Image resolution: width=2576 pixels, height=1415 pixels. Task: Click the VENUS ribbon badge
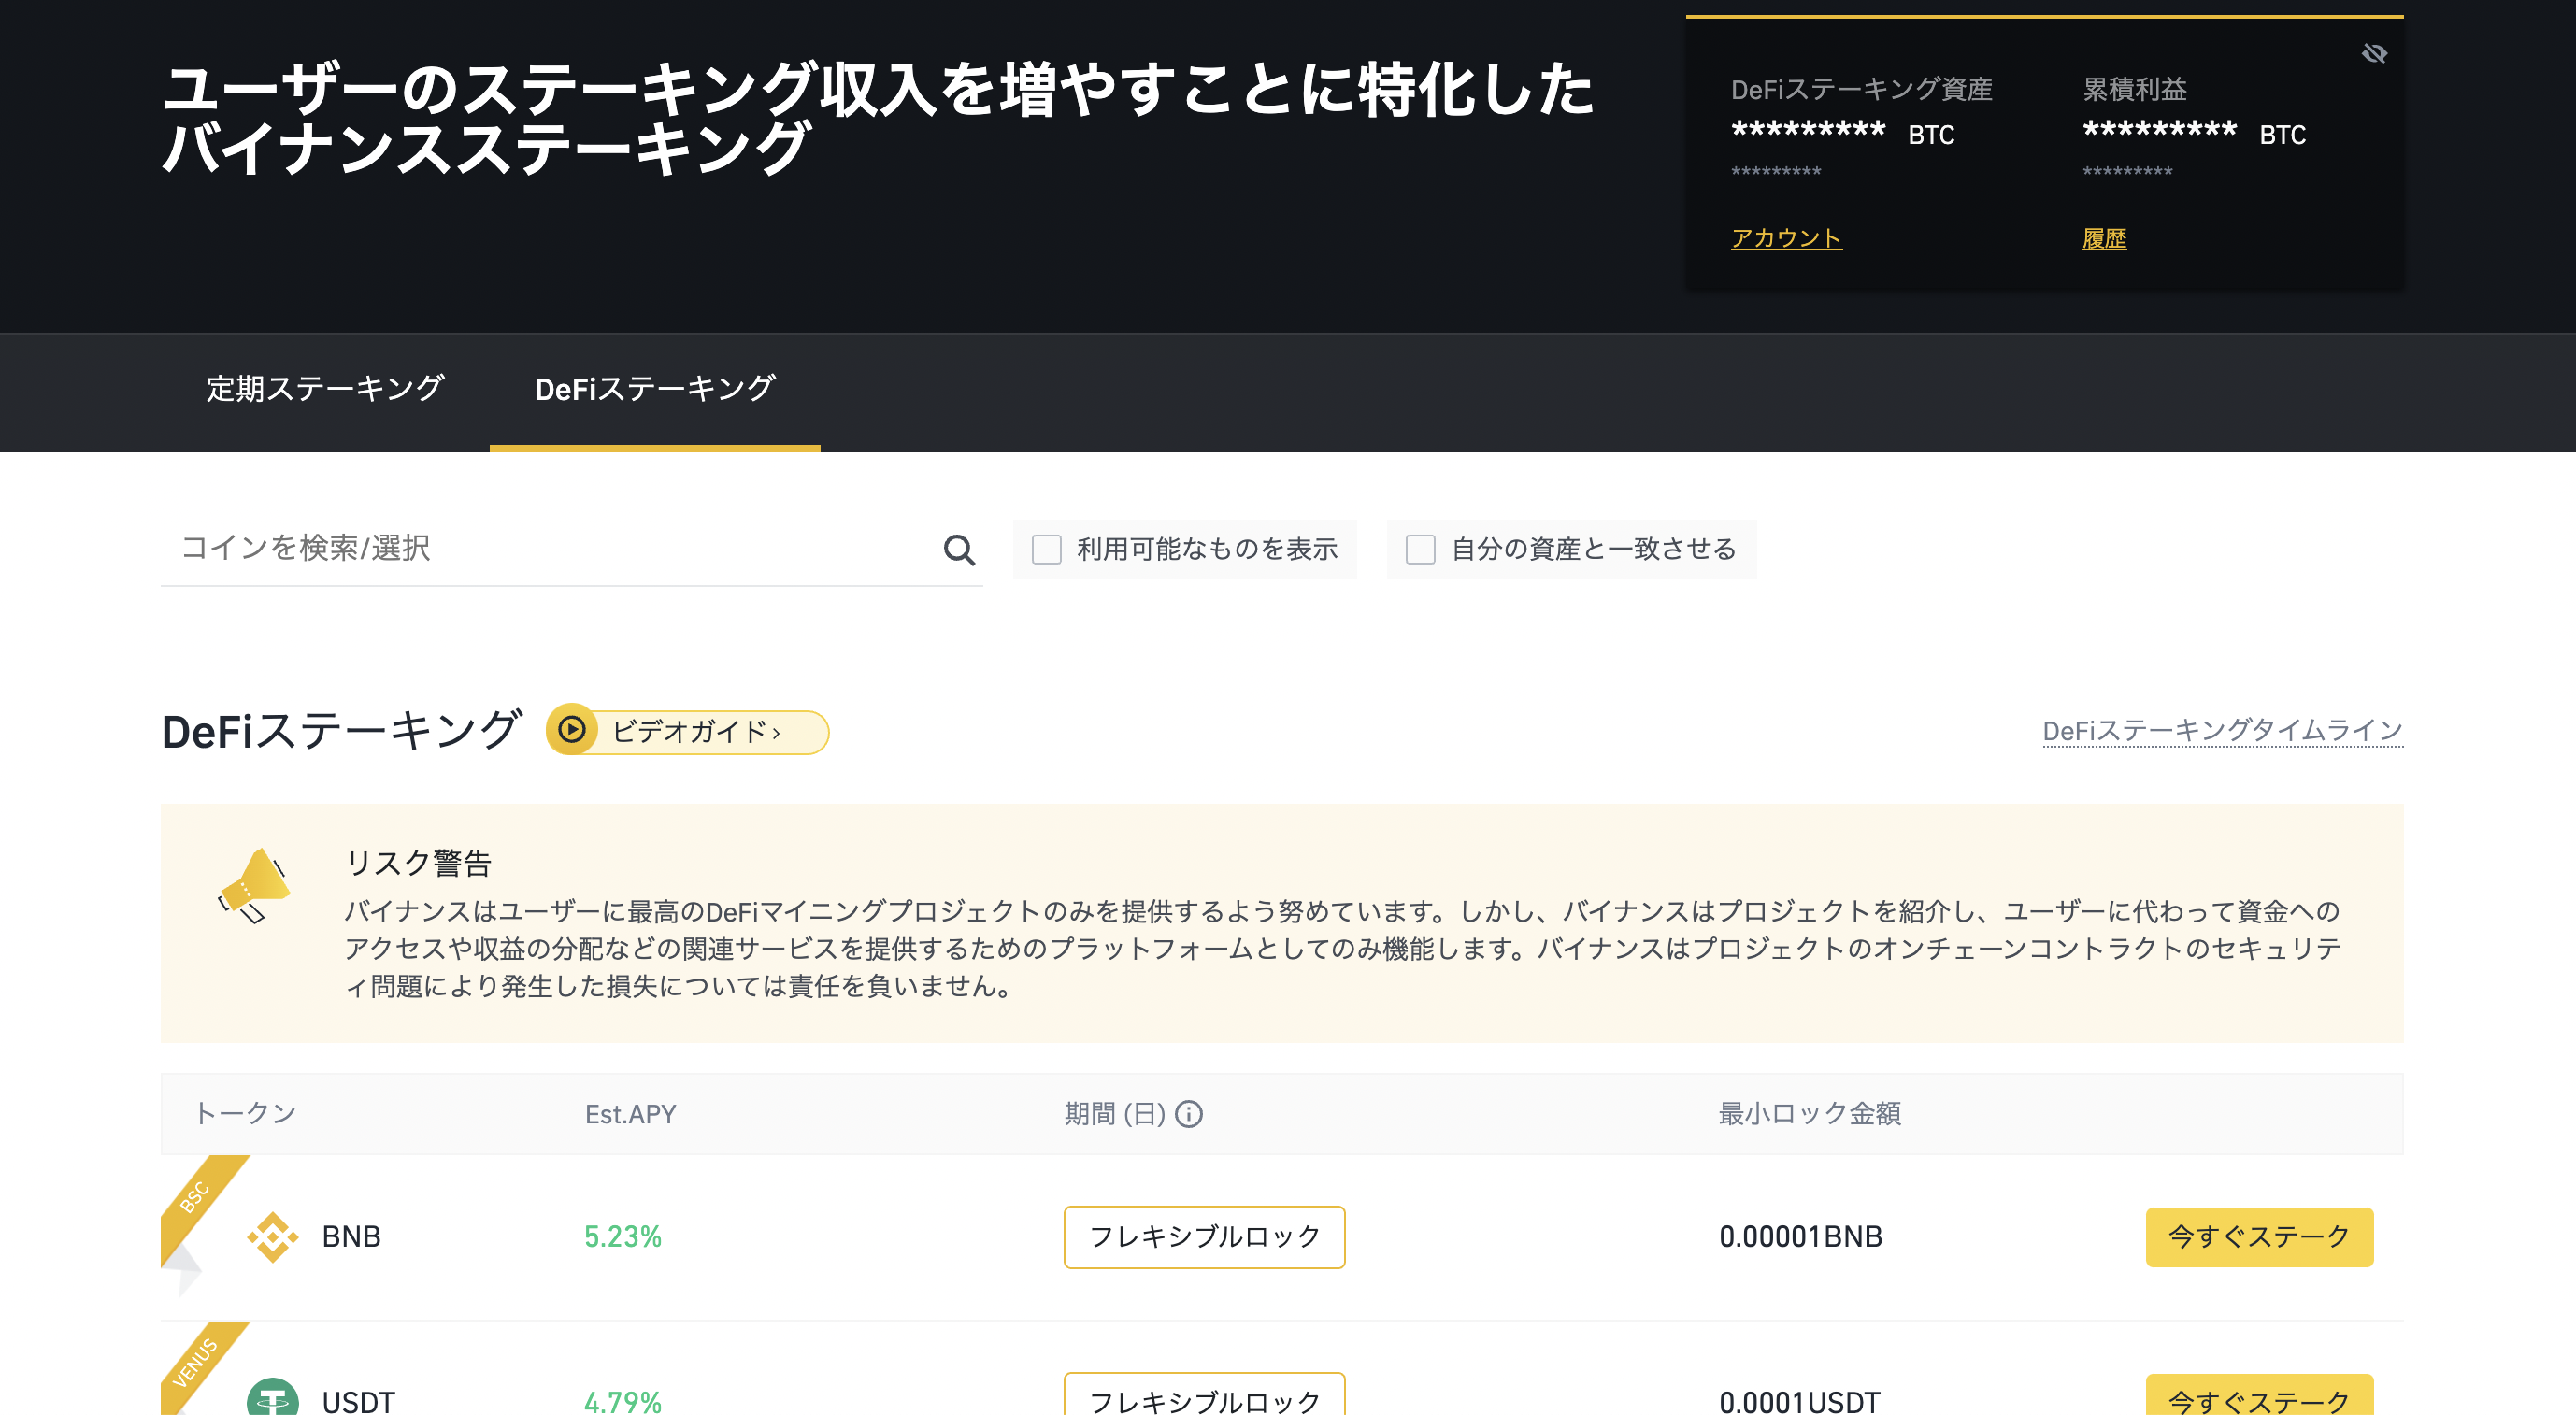[x=197, y=1362]
